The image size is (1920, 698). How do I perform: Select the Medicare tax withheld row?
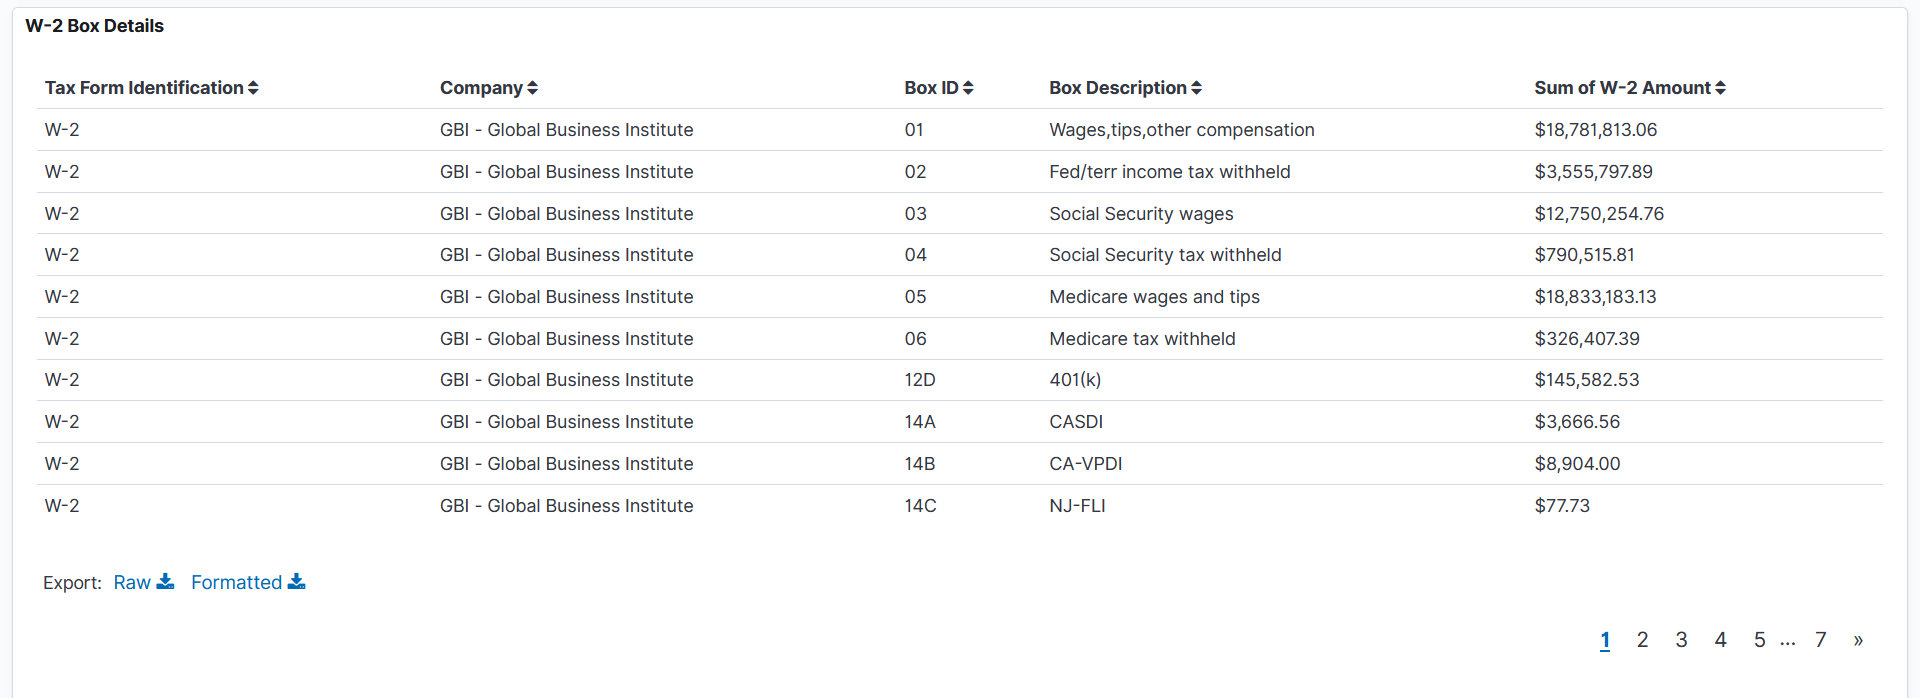[x=1142, y=338]
